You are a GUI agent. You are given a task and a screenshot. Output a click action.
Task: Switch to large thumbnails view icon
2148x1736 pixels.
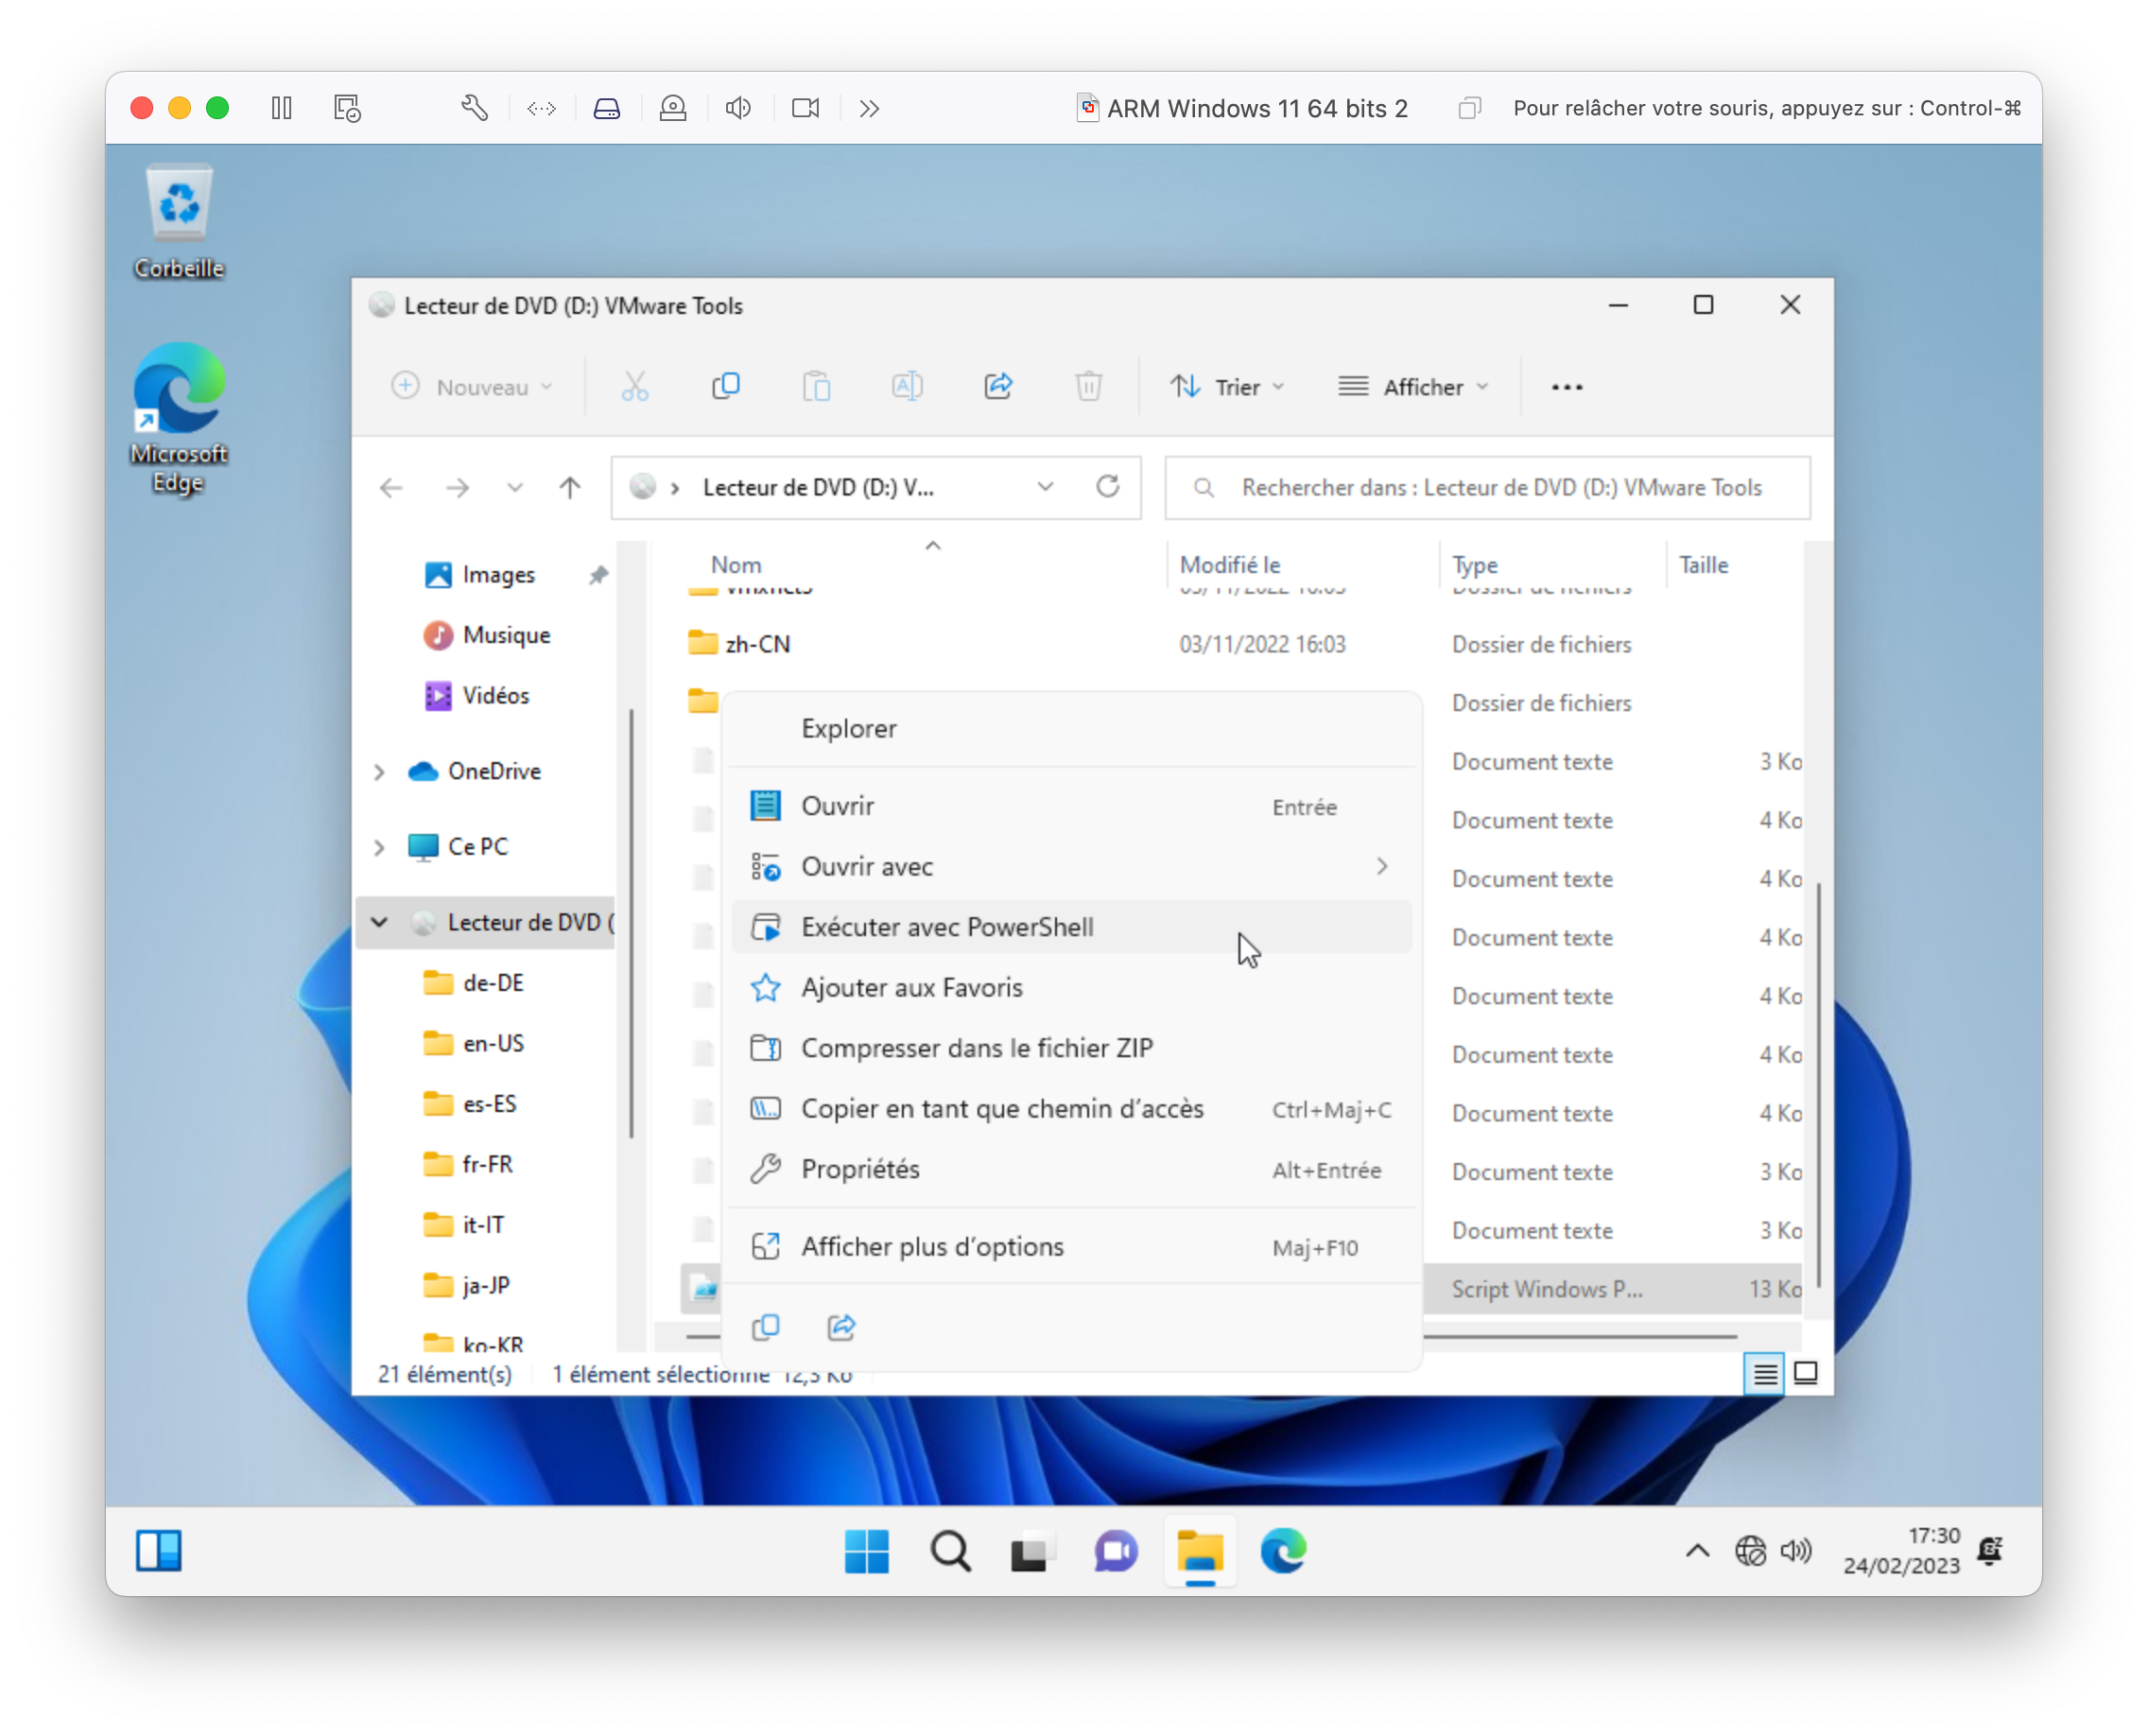pos(1806,1373)
